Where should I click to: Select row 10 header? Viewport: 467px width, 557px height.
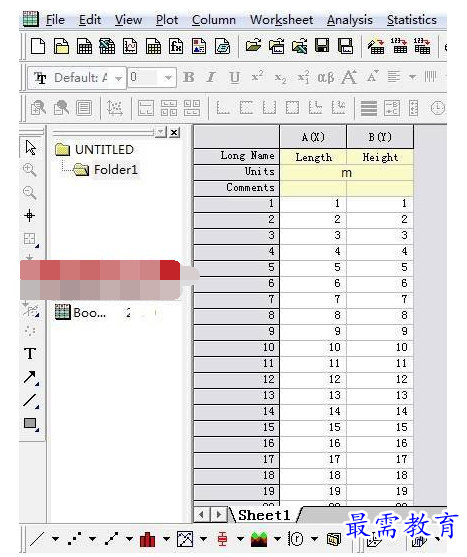[237, 347]
